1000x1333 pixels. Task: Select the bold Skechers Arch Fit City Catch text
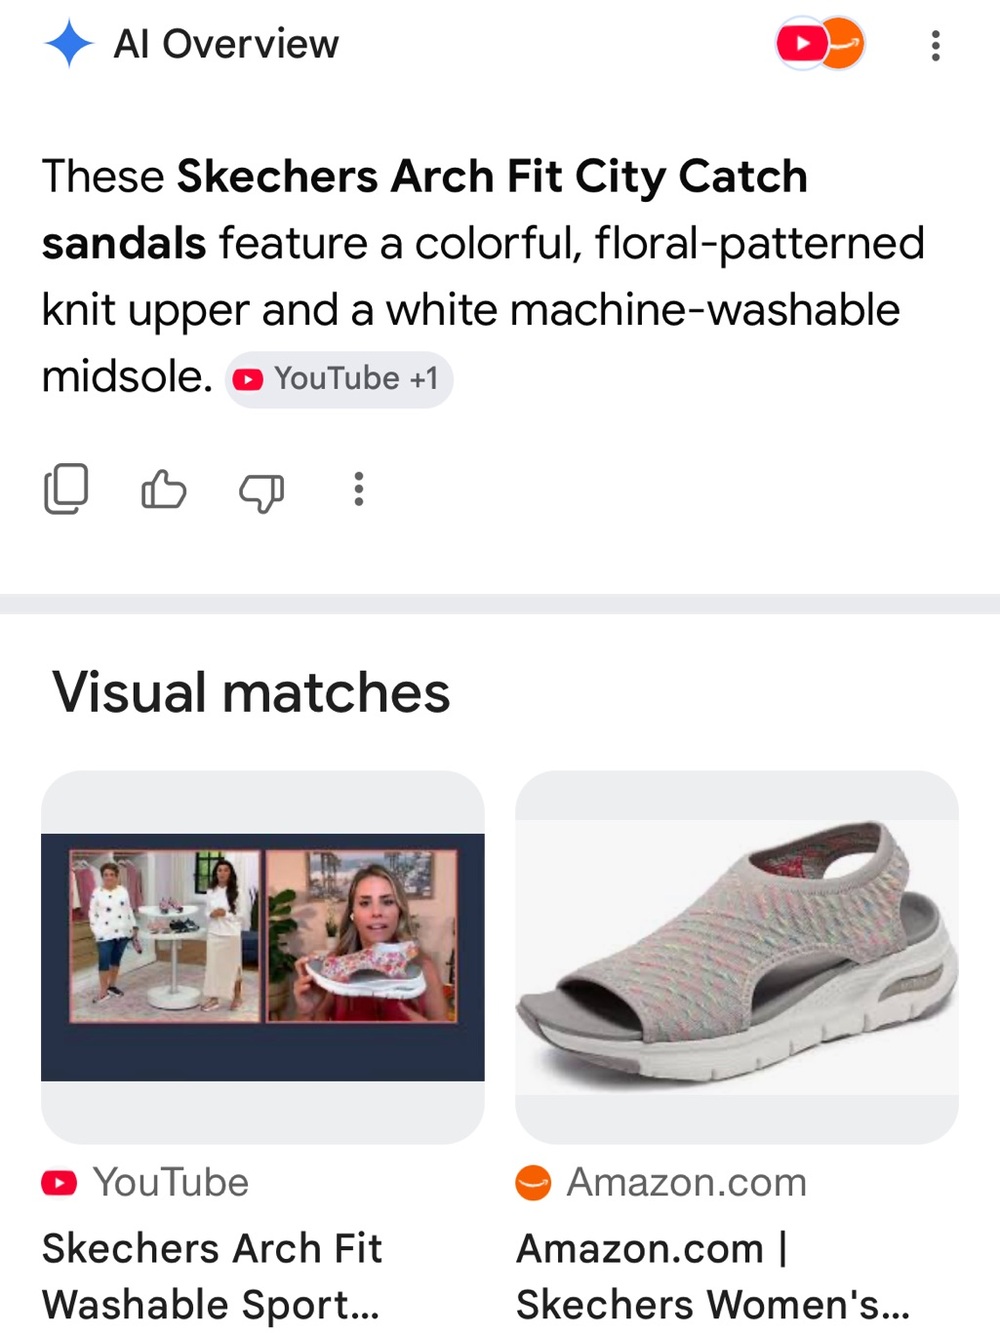tap(493, 177)
